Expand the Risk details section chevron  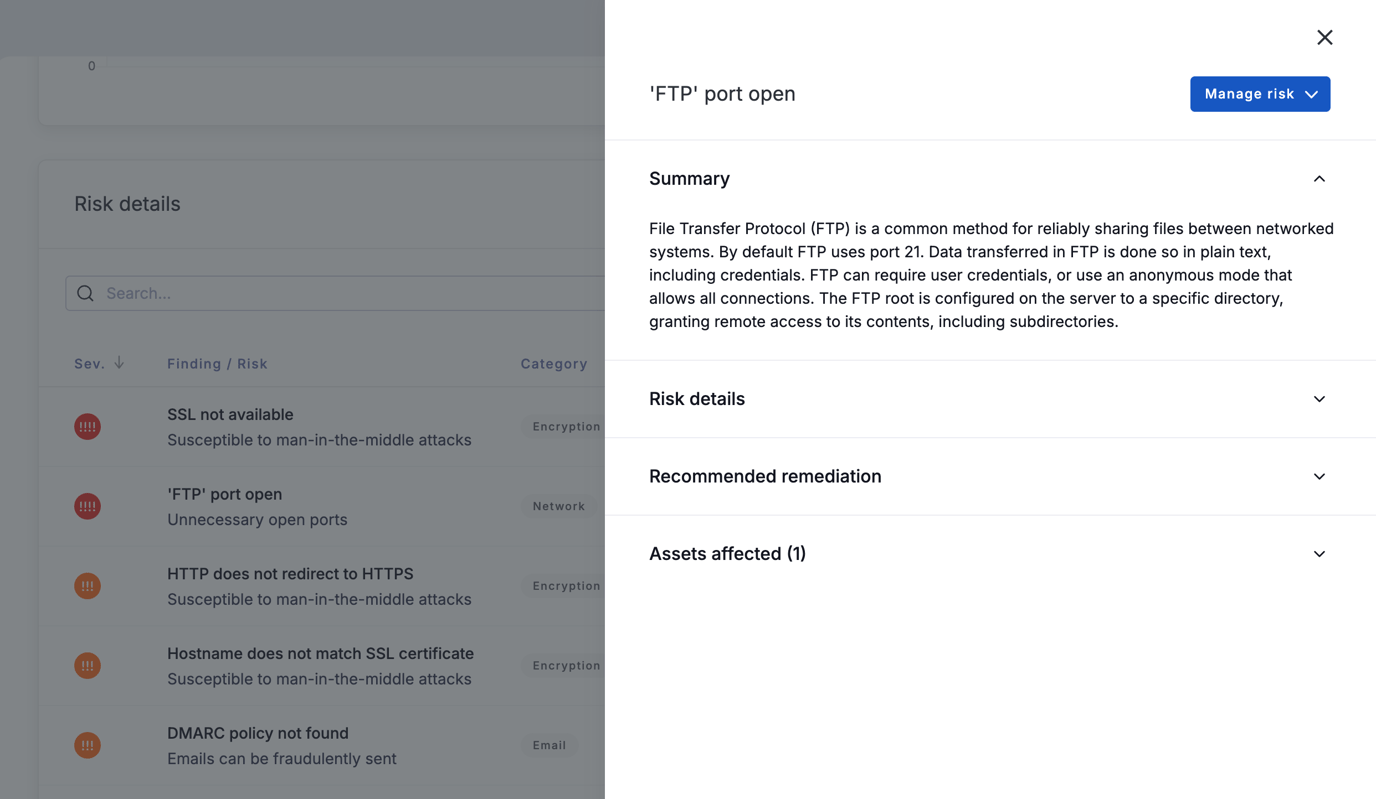1319,399
